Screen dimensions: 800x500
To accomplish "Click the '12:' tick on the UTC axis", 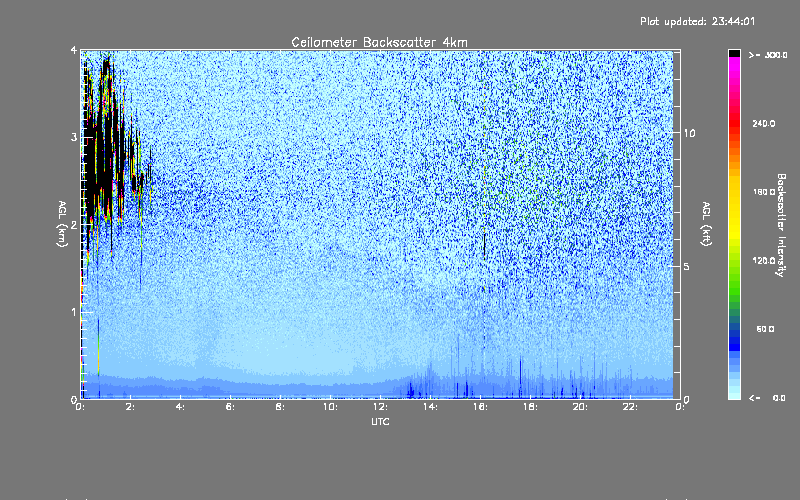I will coord(380,407).
